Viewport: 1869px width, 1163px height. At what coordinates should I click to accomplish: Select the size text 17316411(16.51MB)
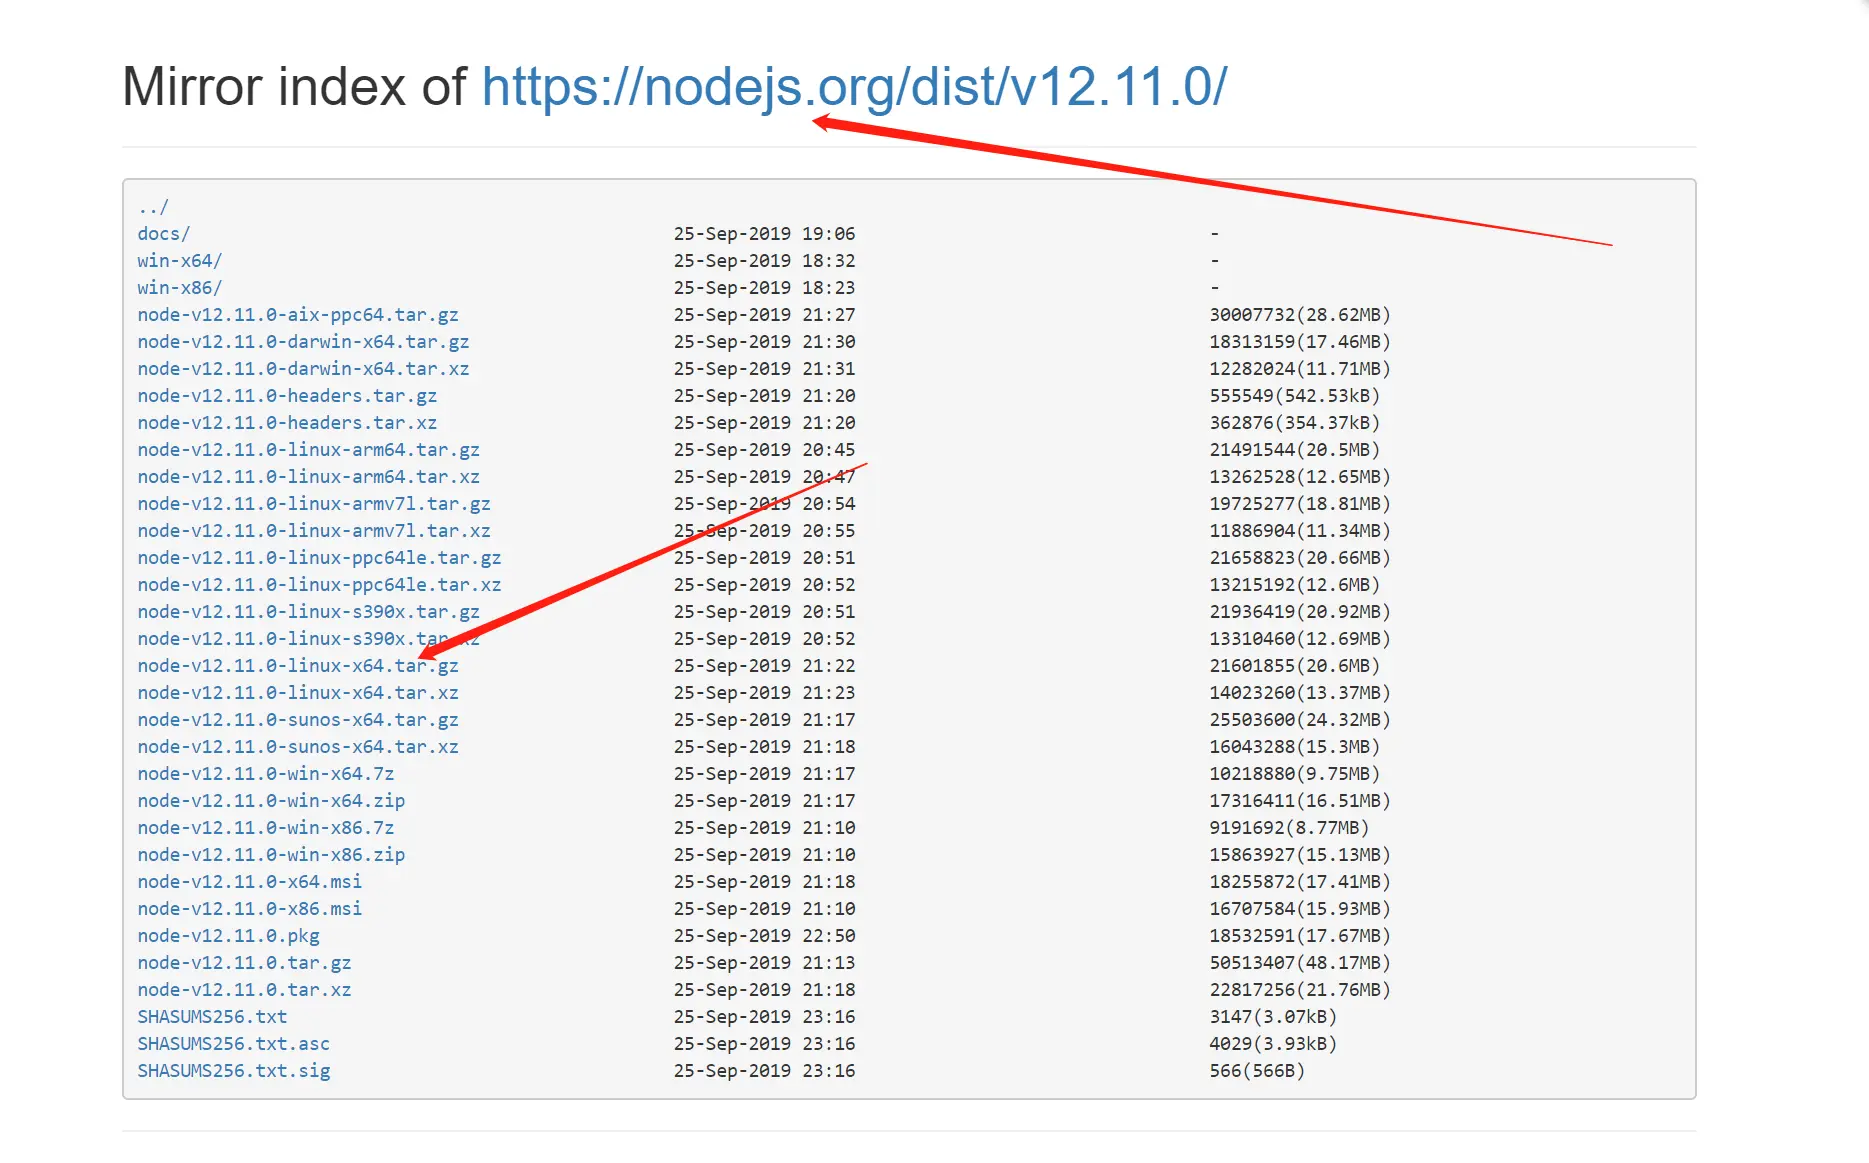(1300, 801)
